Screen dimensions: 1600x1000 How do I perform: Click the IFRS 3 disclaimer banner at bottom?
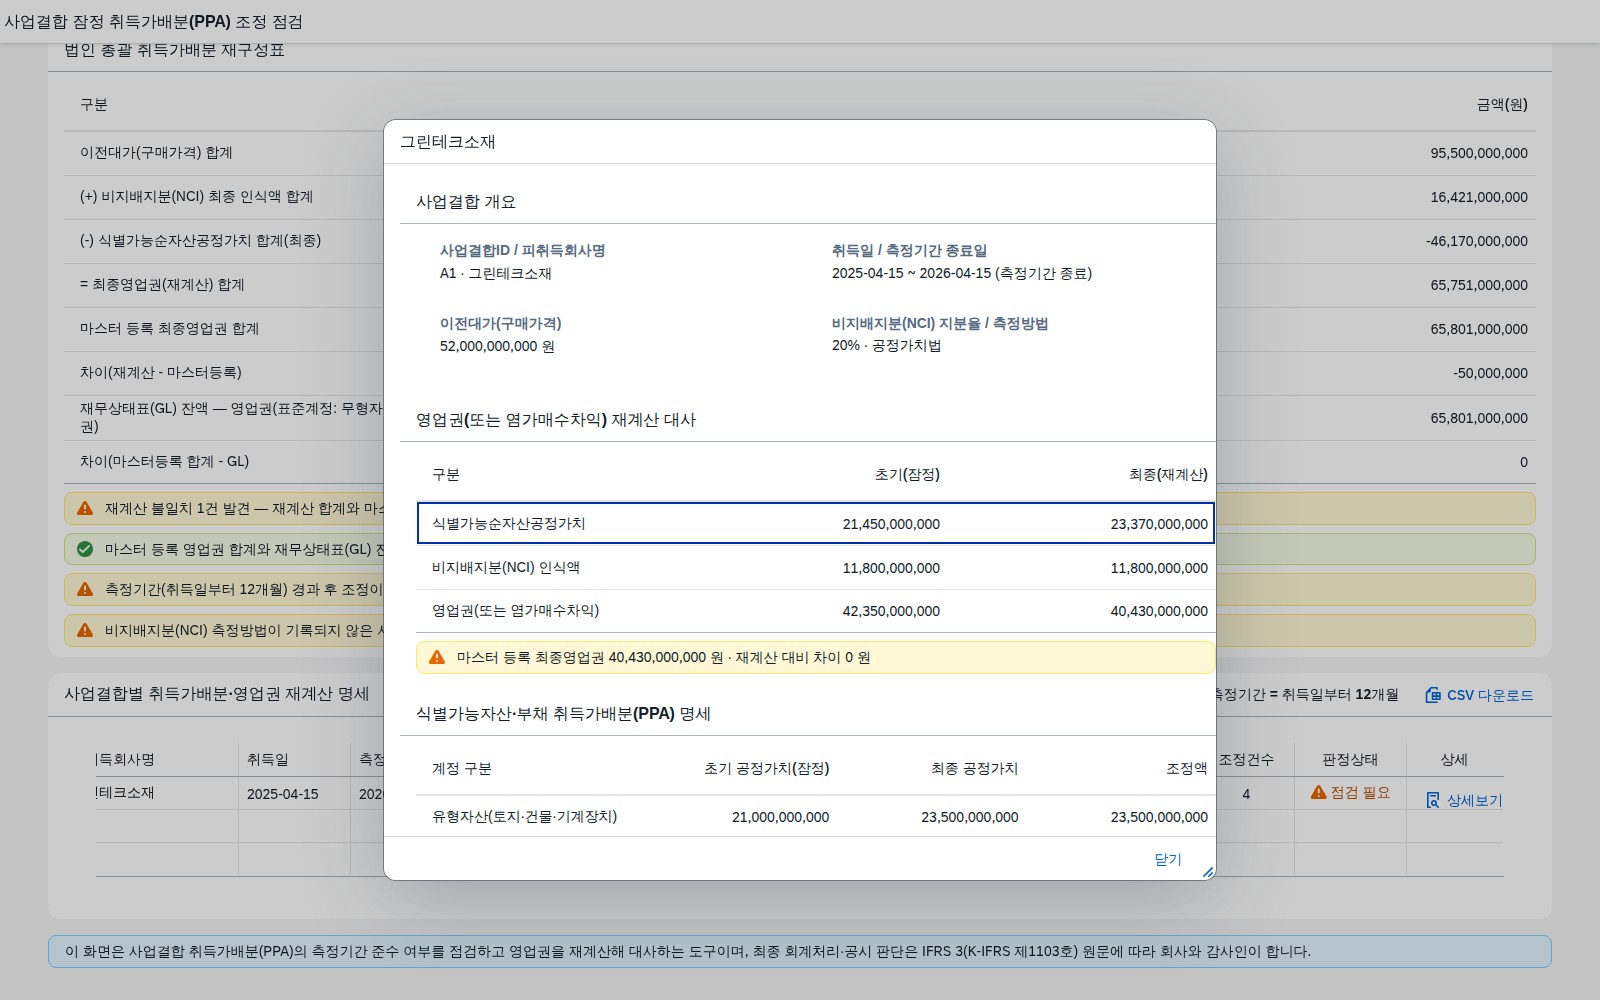[x=800, y=951]
